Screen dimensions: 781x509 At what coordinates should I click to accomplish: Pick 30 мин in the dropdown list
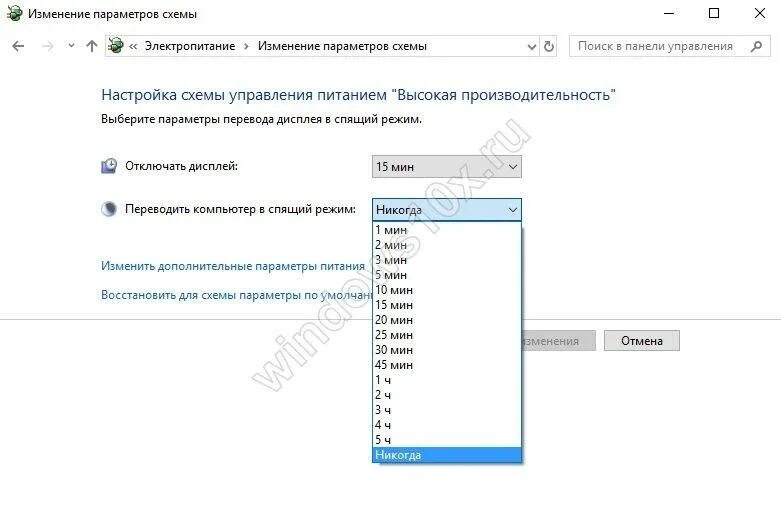pos(447,350)
